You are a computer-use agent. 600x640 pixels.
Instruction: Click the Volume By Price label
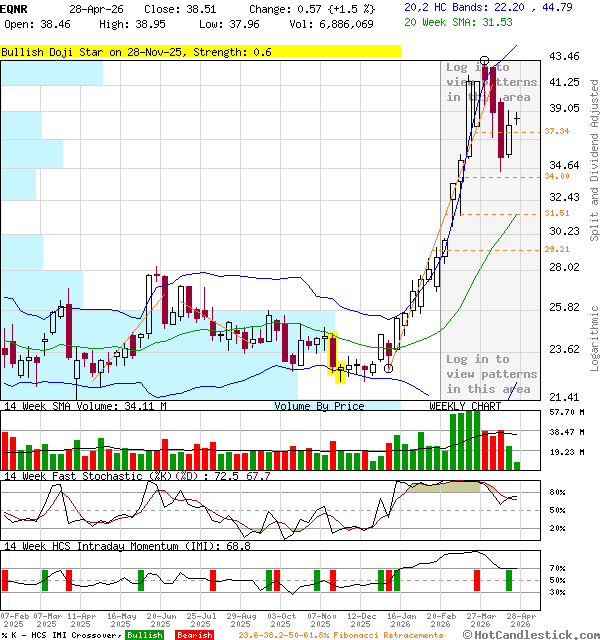(x=319, y=406)
